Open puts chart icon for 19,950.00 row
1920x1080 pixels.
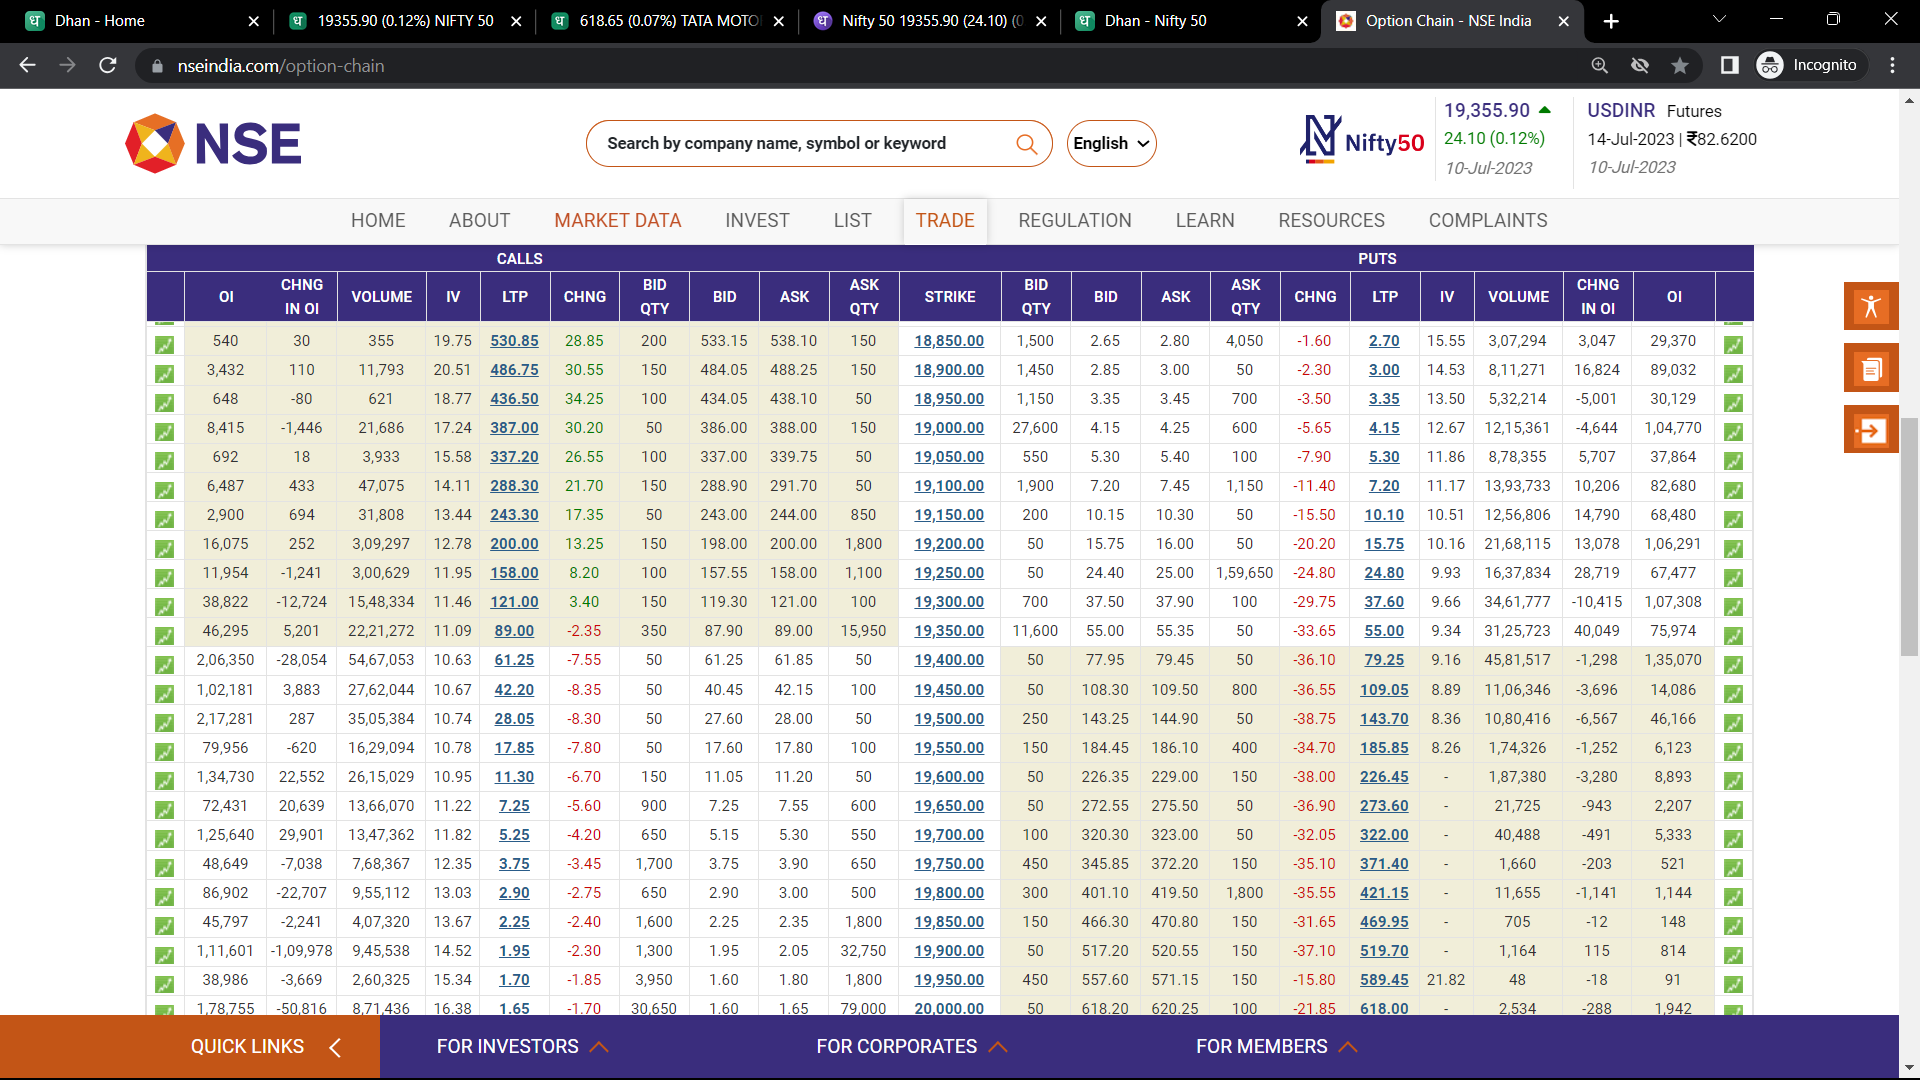click(1734, 984)
